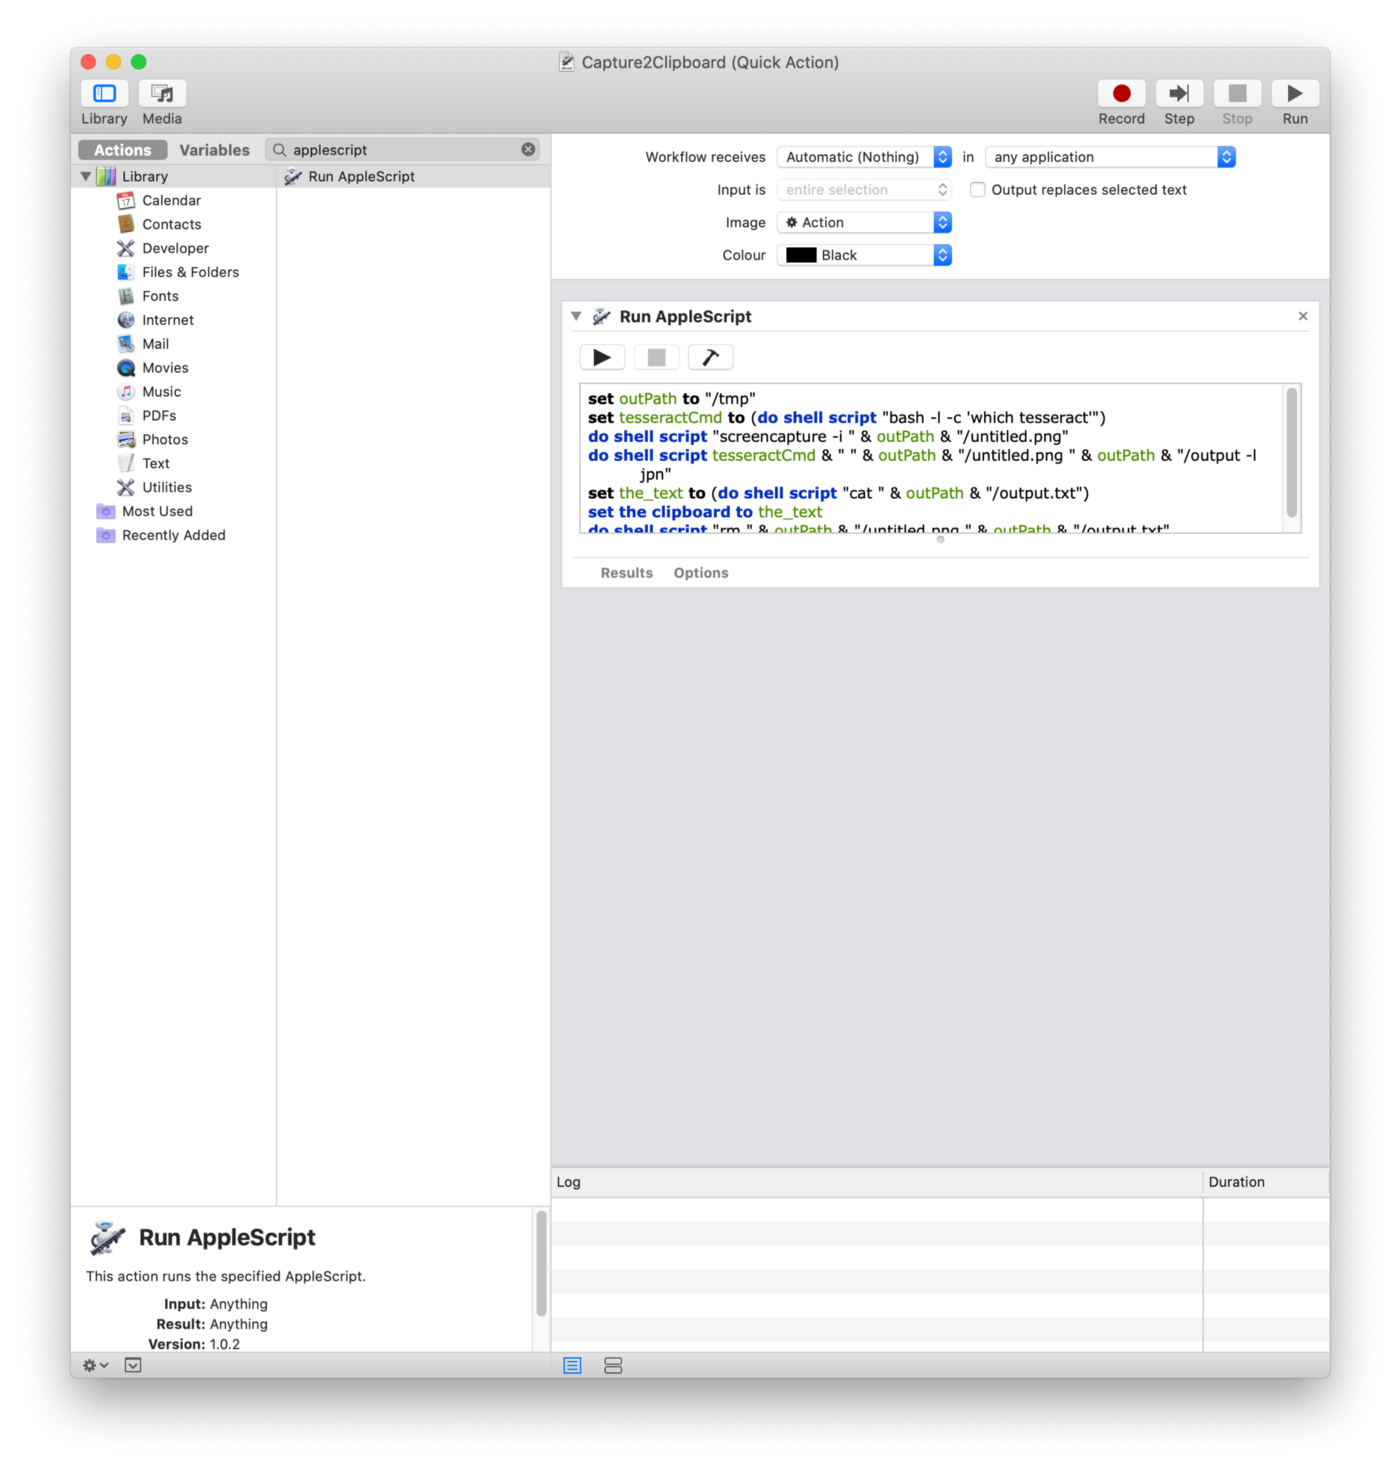Image resolution: width=1400 pixels, height=1471 pixels.
Task: Open the Media browser button
Action: pos(162,94)
